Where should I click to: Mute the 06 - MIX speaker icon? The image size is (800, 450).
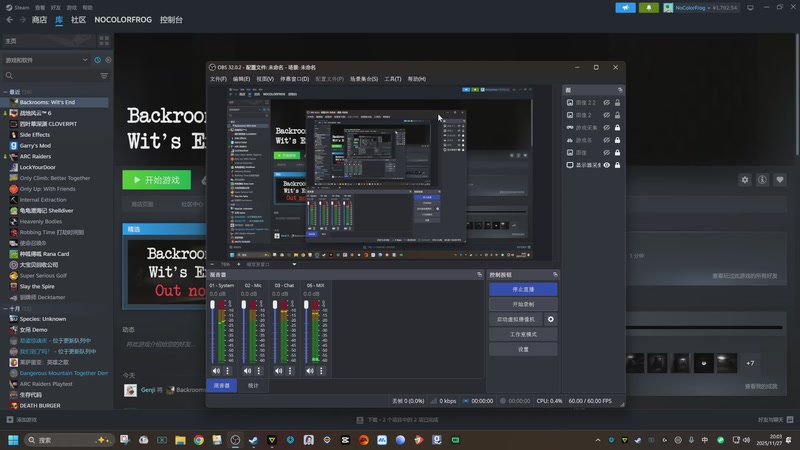(x=312, y=371)
